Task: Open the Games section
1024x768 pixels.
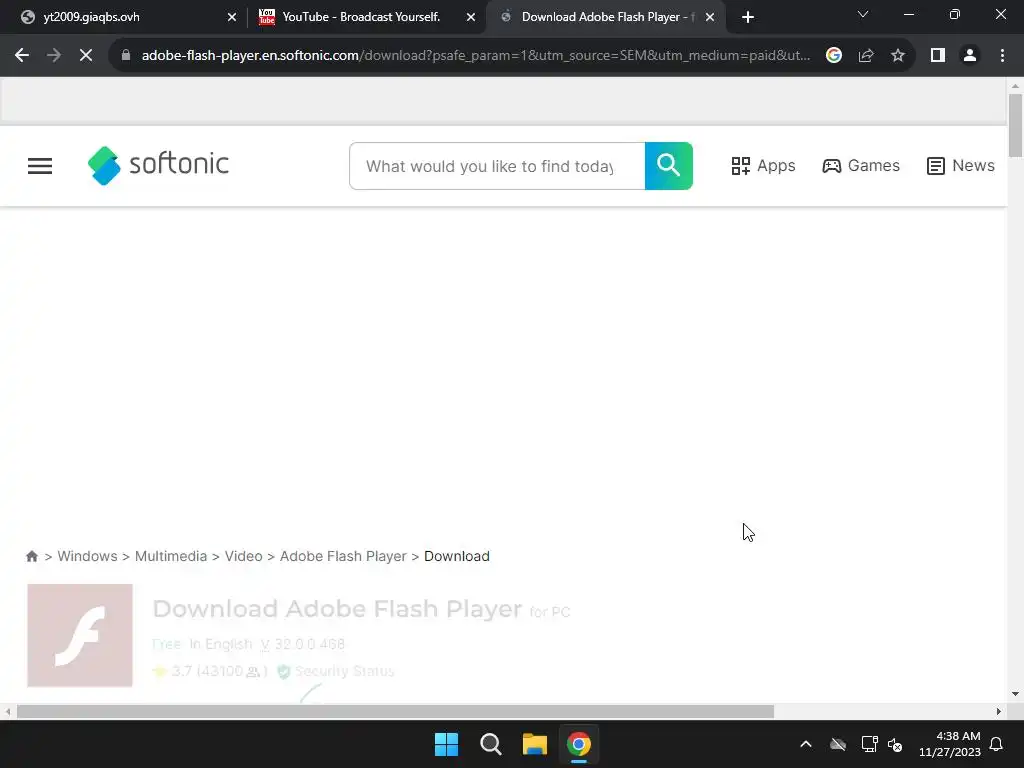Action: pyautogui.click(x=861, y=166)
